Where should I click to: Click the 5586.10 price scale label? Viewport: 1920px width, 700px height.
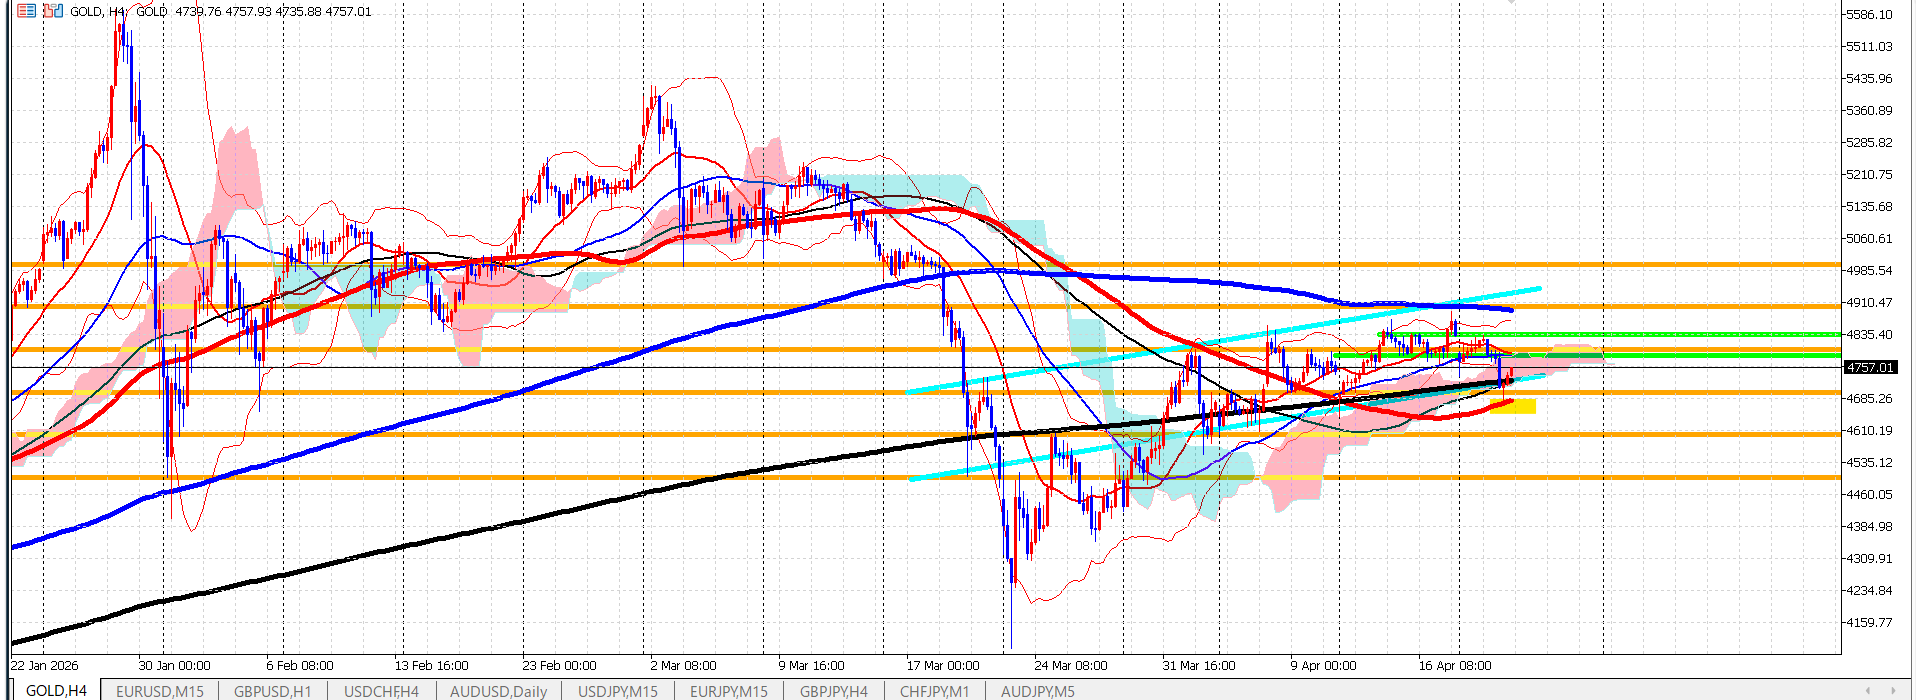(x=1868, y=14)
